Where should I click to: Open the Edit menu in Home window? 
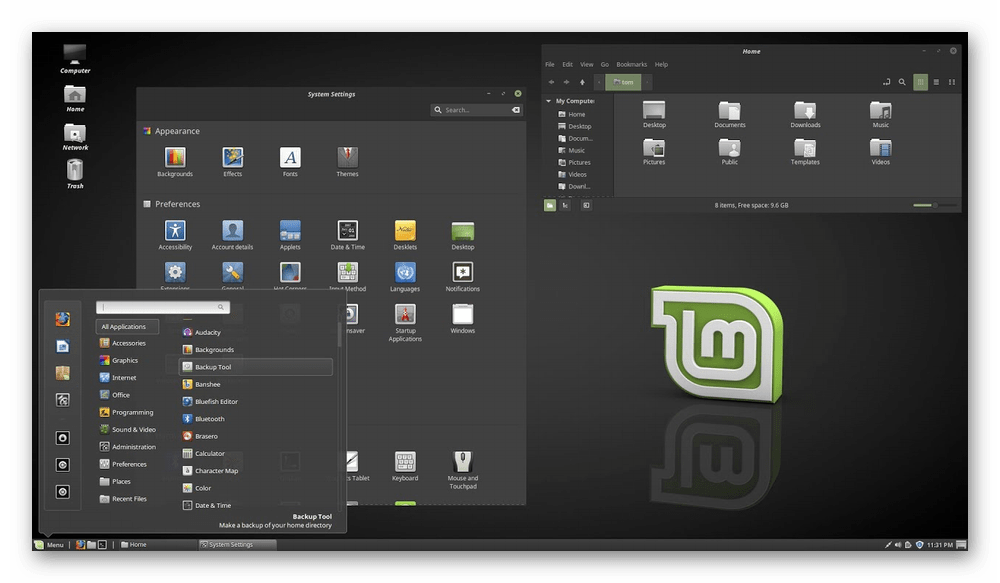567,64
